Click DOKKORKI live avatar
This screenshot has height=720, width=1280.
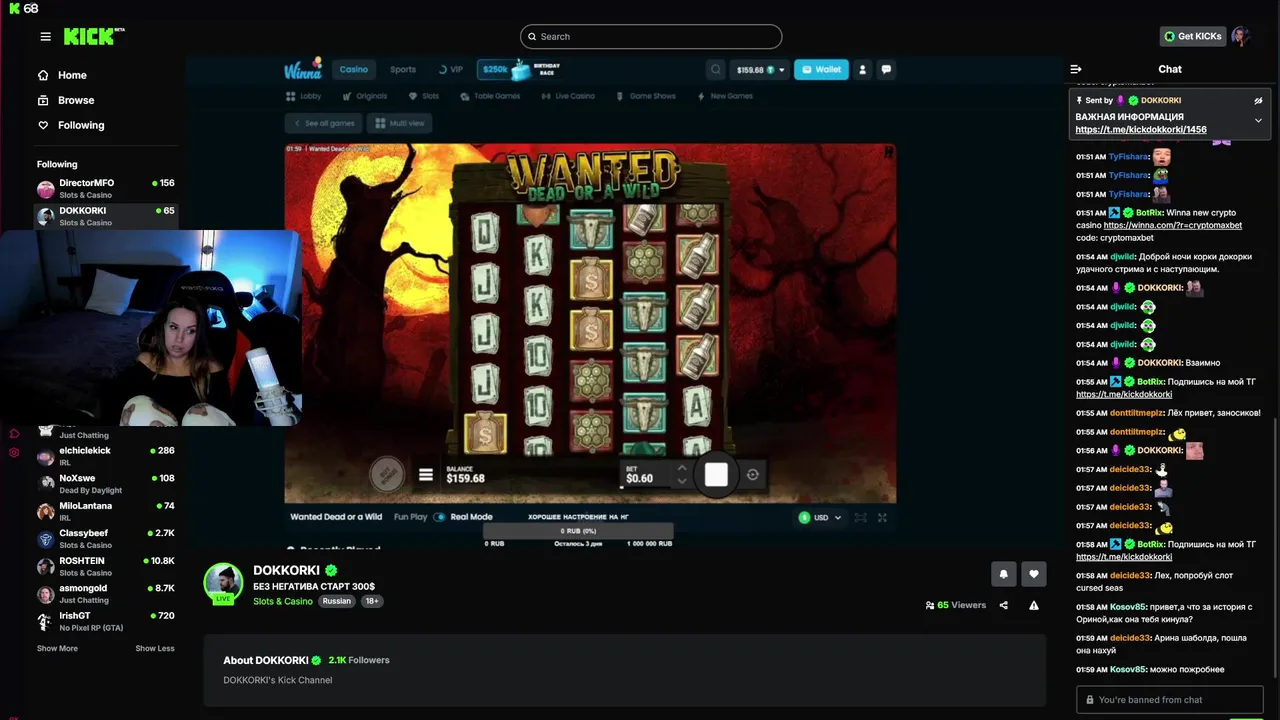[223, 584]
